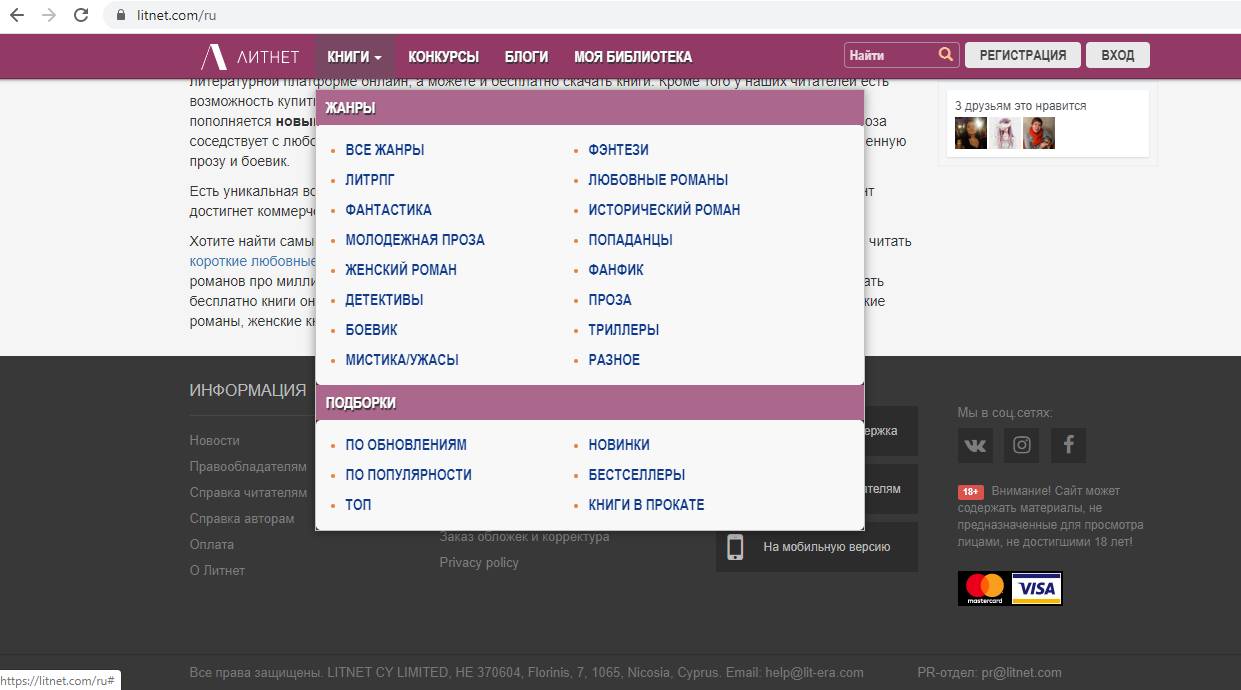Collapse the Книги dropdown menu
This screenshot has width=1241, height=690.
pos(354,57)
